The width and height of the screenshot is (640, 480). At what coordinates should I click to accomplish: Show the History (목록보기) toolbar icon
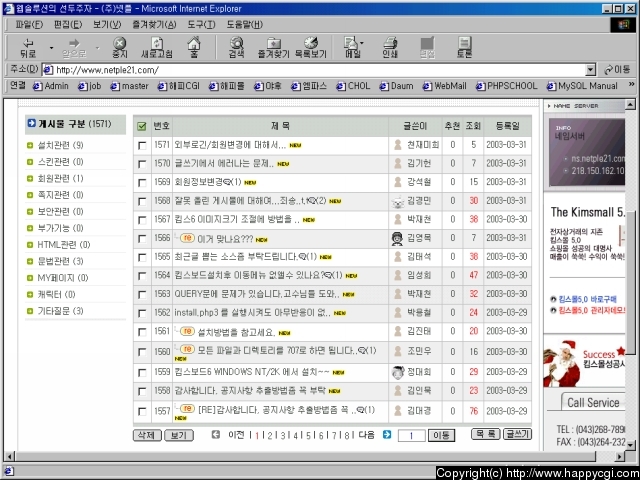(311, 47)
